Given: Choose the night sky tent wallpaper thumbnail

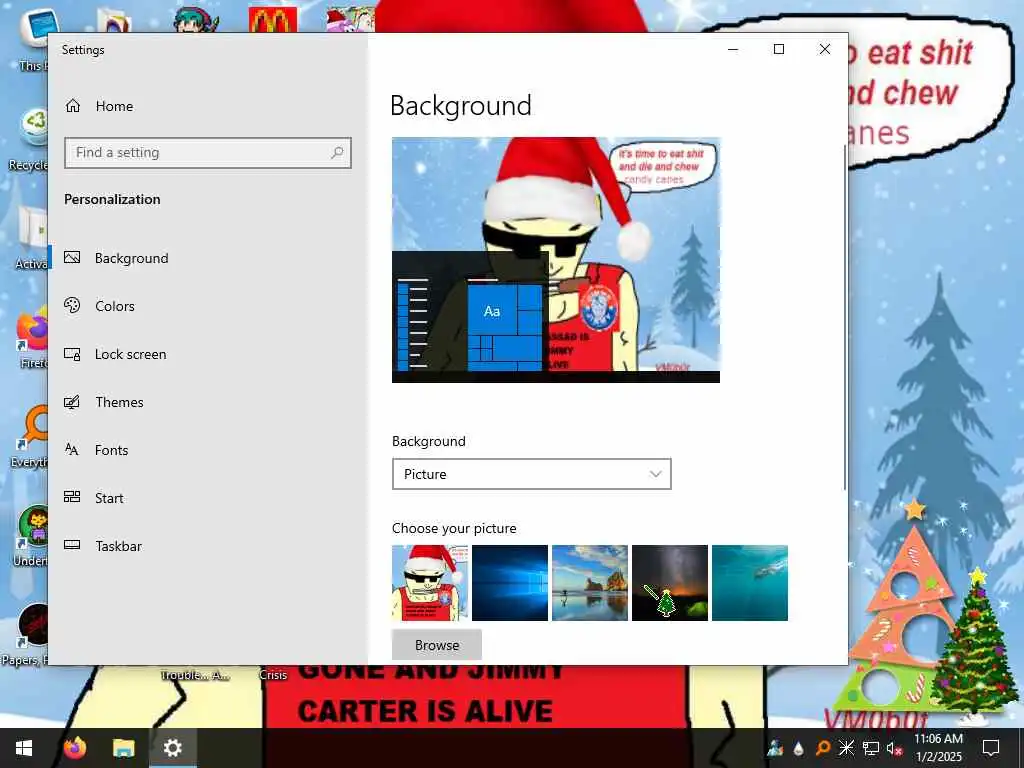Looking at the screenshot, I should point(669,583).
